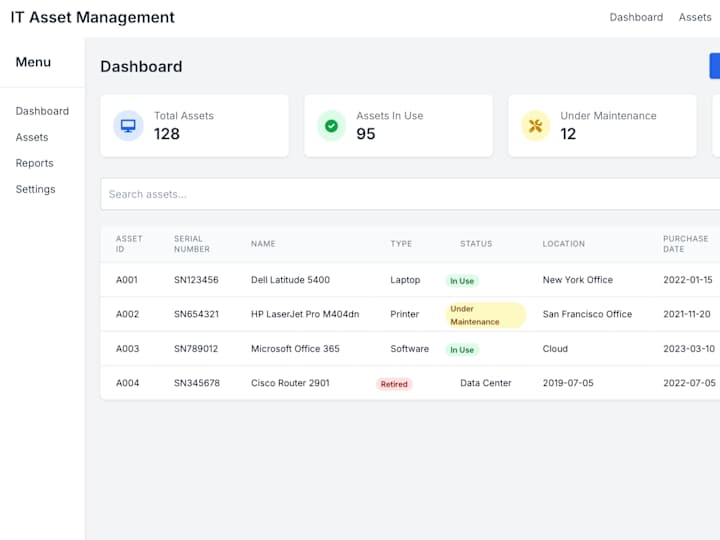Click the New York Office location
The image size is (720, 540).
[578, 280]
